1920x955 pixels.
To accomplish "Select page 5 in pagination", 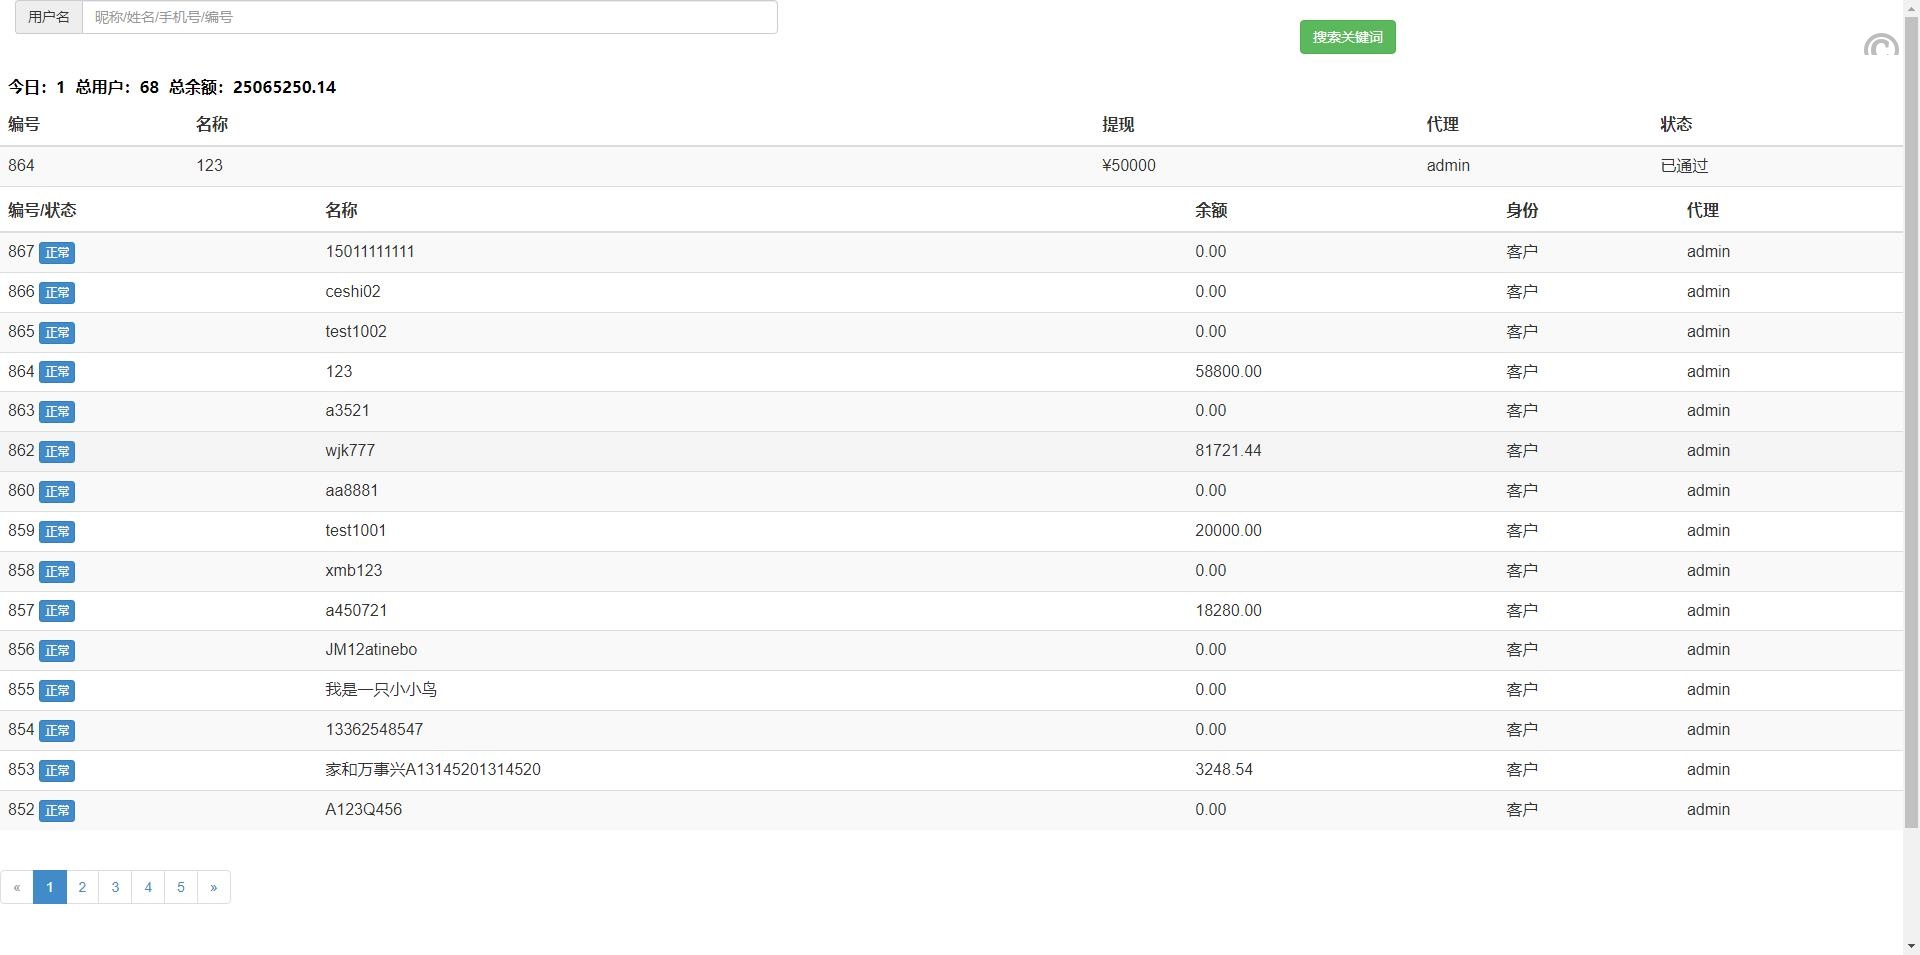I will click(181, 887).
